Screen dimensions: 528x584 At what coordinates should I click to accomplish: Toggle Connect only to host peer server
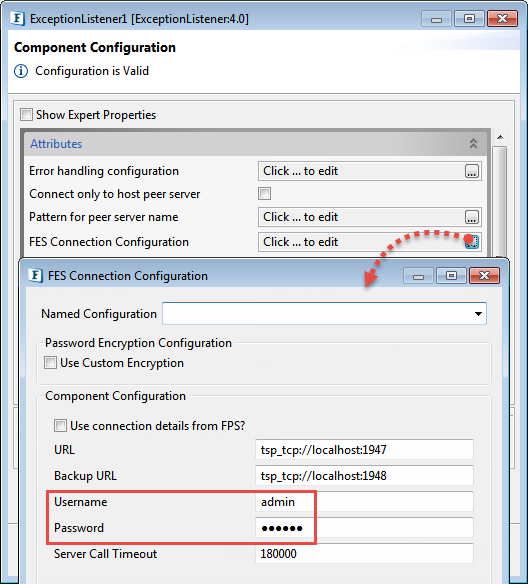point(264,194)
